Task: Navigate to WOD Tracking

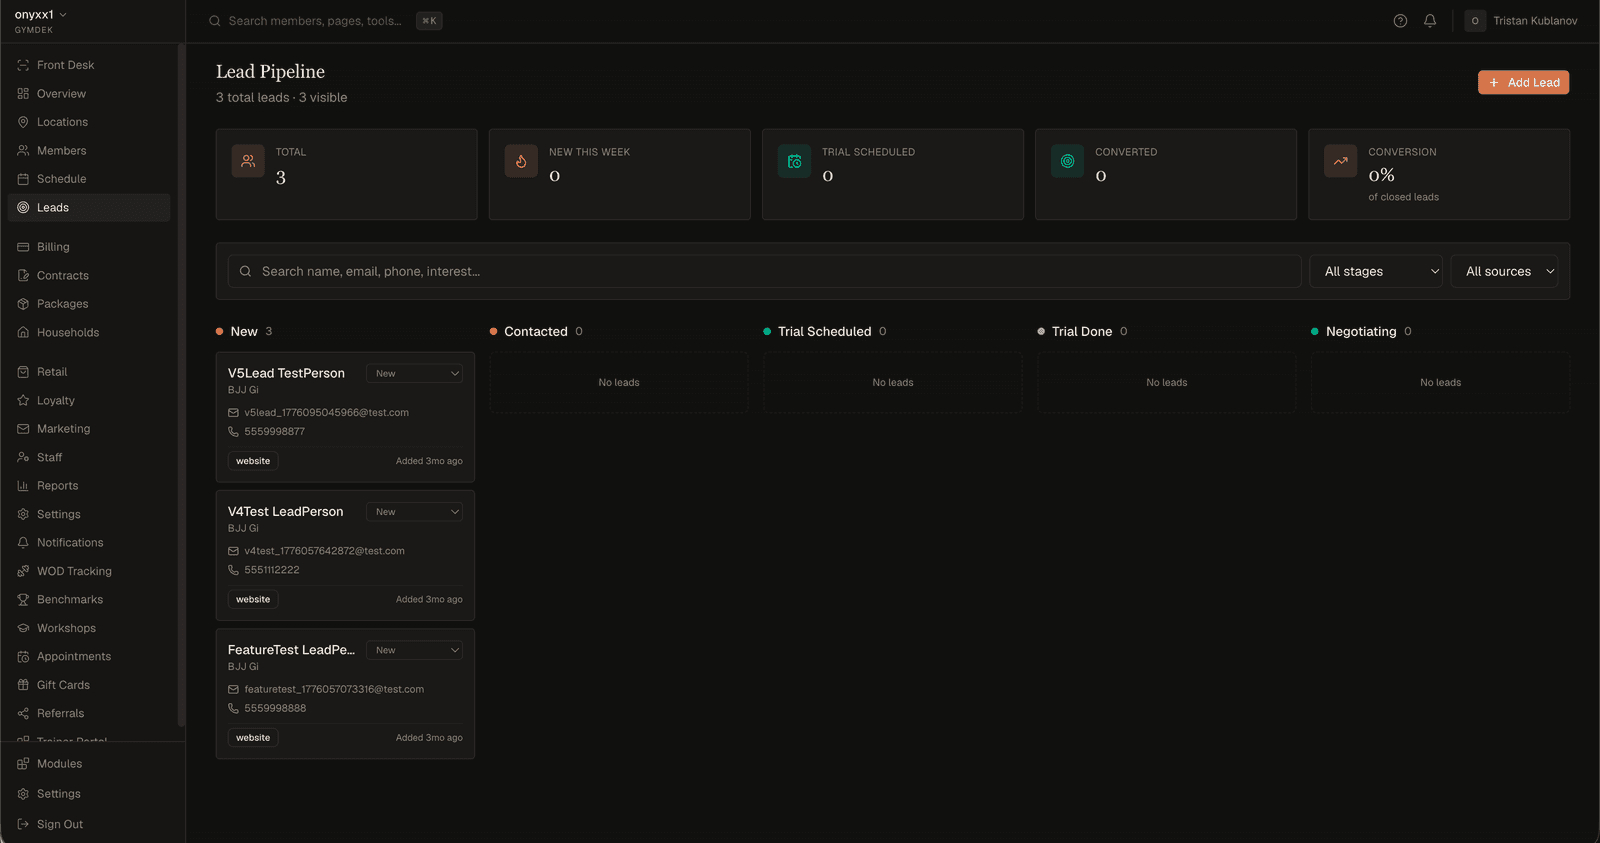Action: (x=89, y=571)
